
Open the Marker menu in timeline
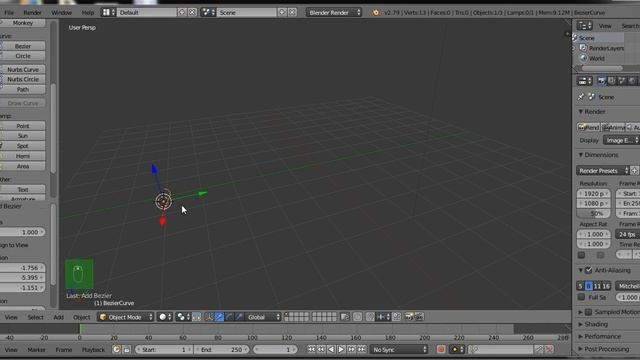[x=36, y=350]
